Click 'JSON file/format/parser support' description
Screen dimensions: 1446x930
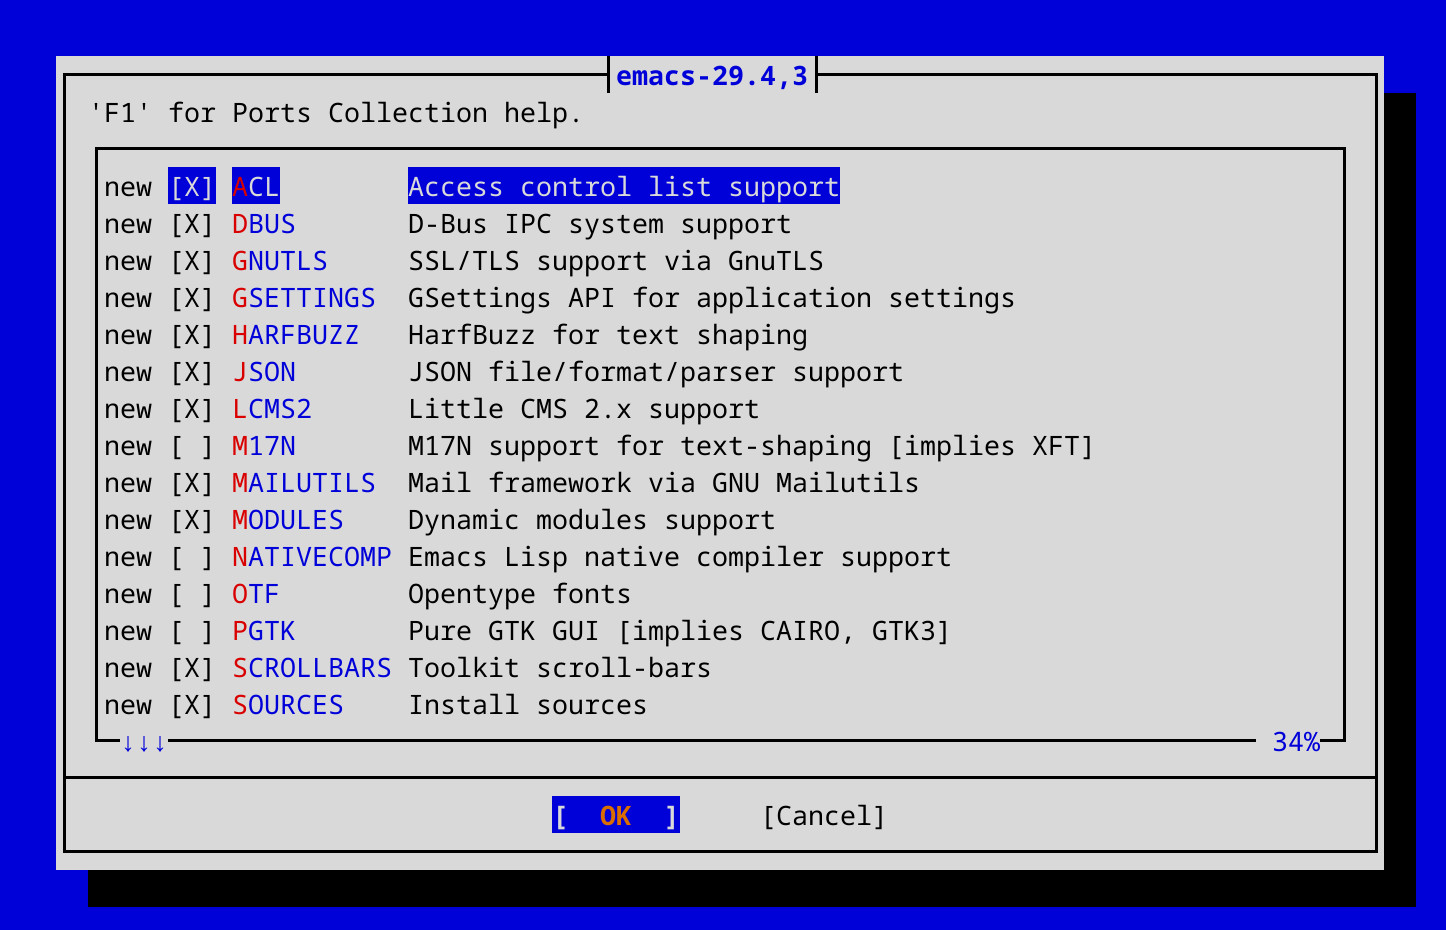point(656,372)
